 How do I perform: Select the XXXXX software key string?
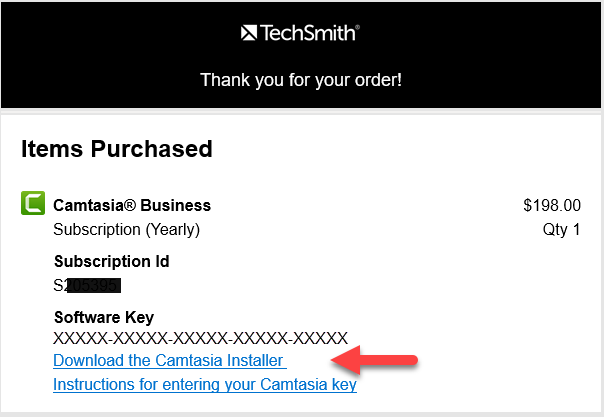click(x=200, y=338)
